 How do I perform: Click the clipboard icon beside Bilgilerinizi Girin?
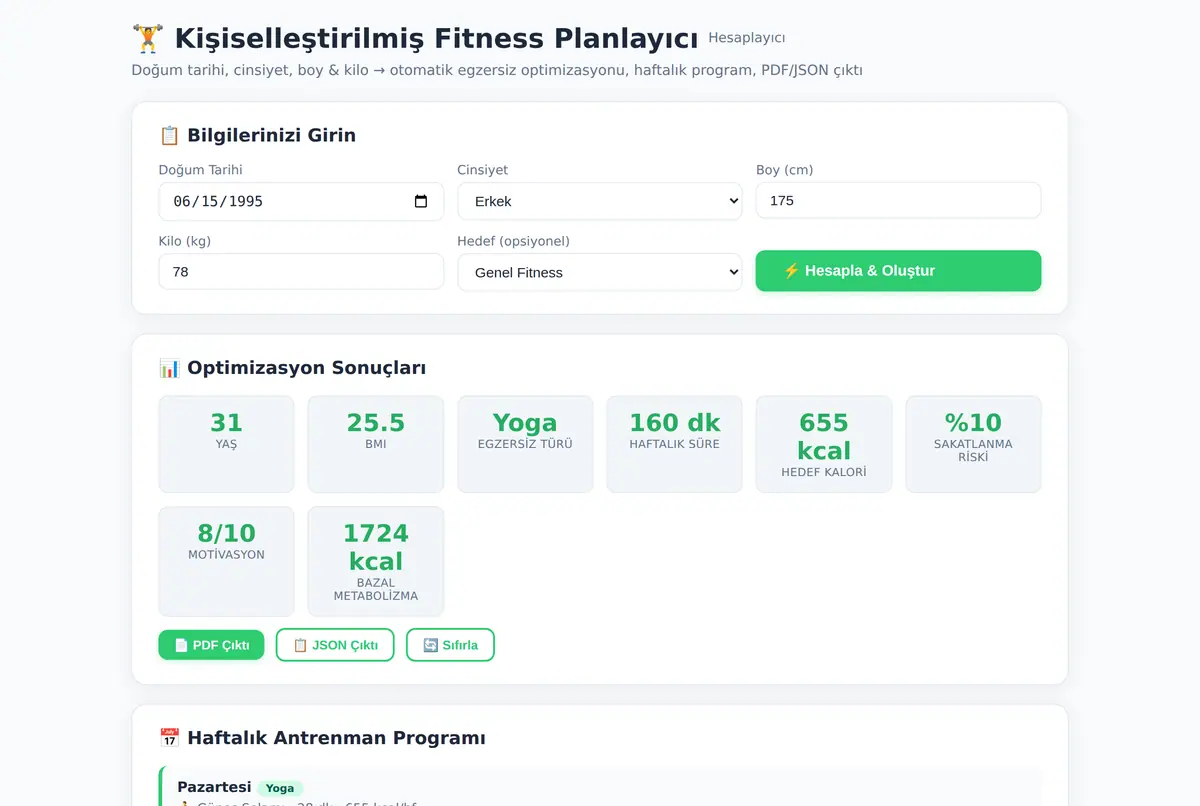coord(169,135)
